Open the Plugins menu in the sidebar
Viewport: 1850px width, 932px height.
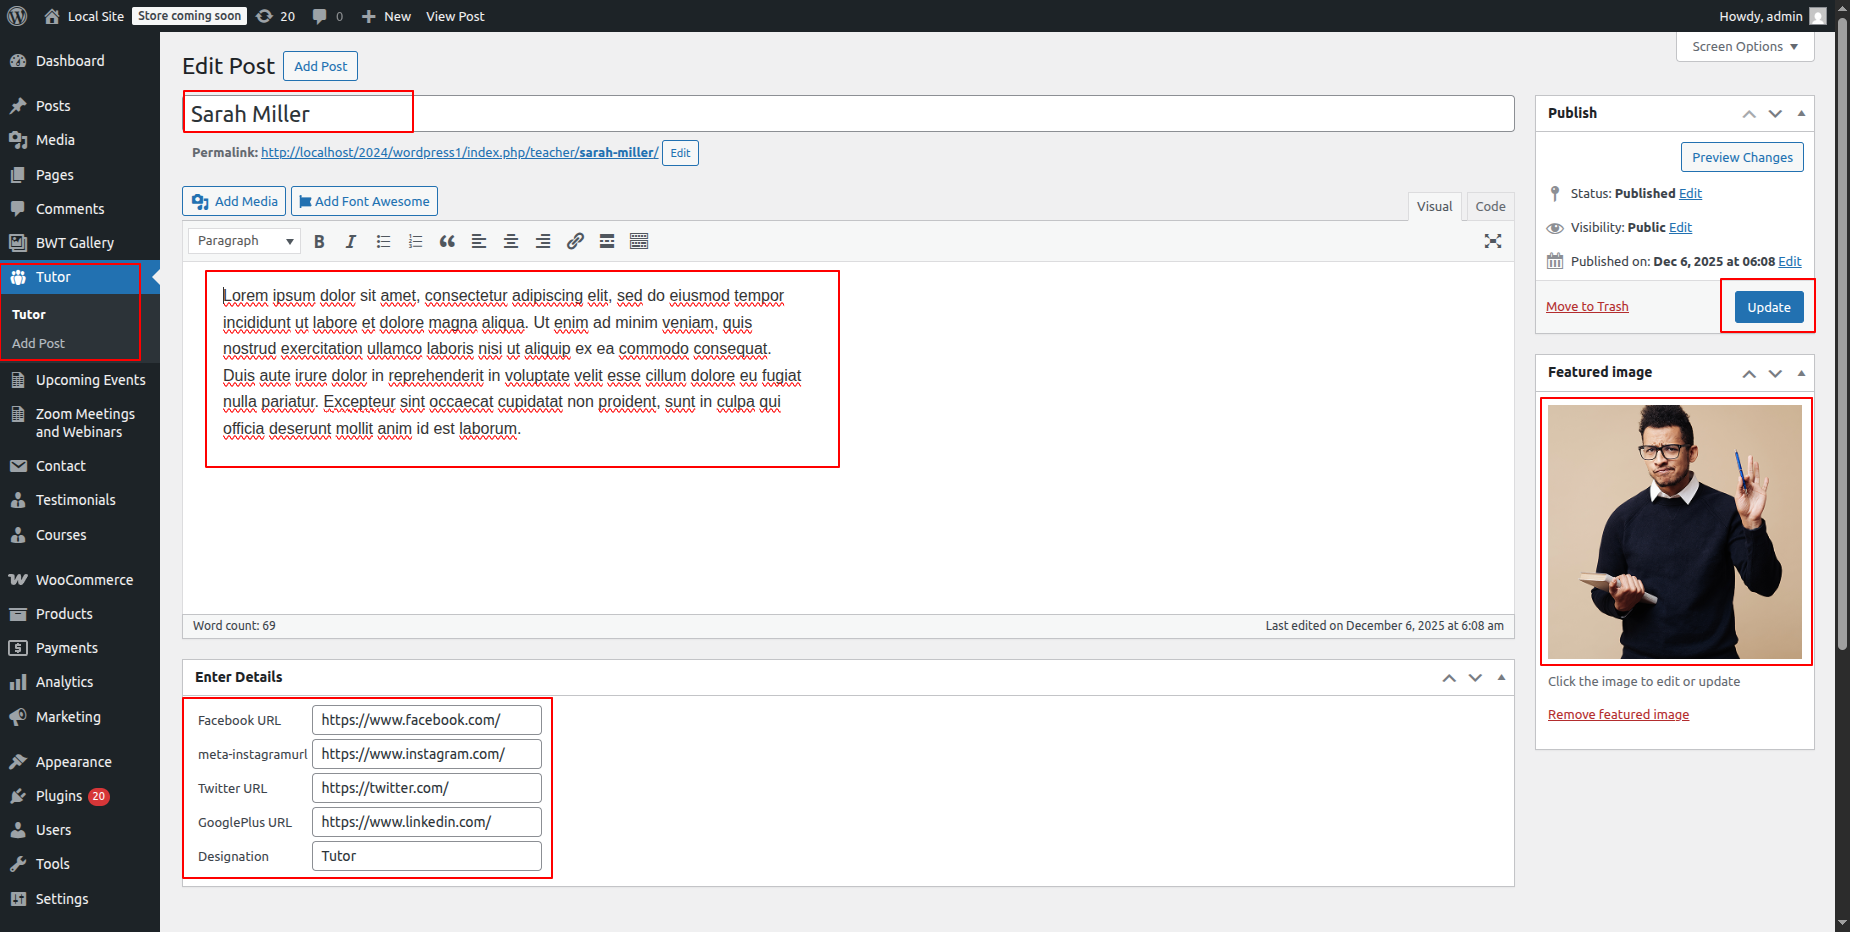[59, 796]
